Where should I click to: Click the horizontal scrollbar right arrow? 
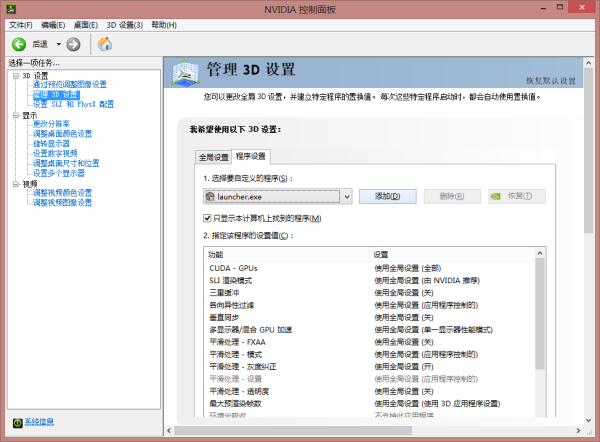578,431
